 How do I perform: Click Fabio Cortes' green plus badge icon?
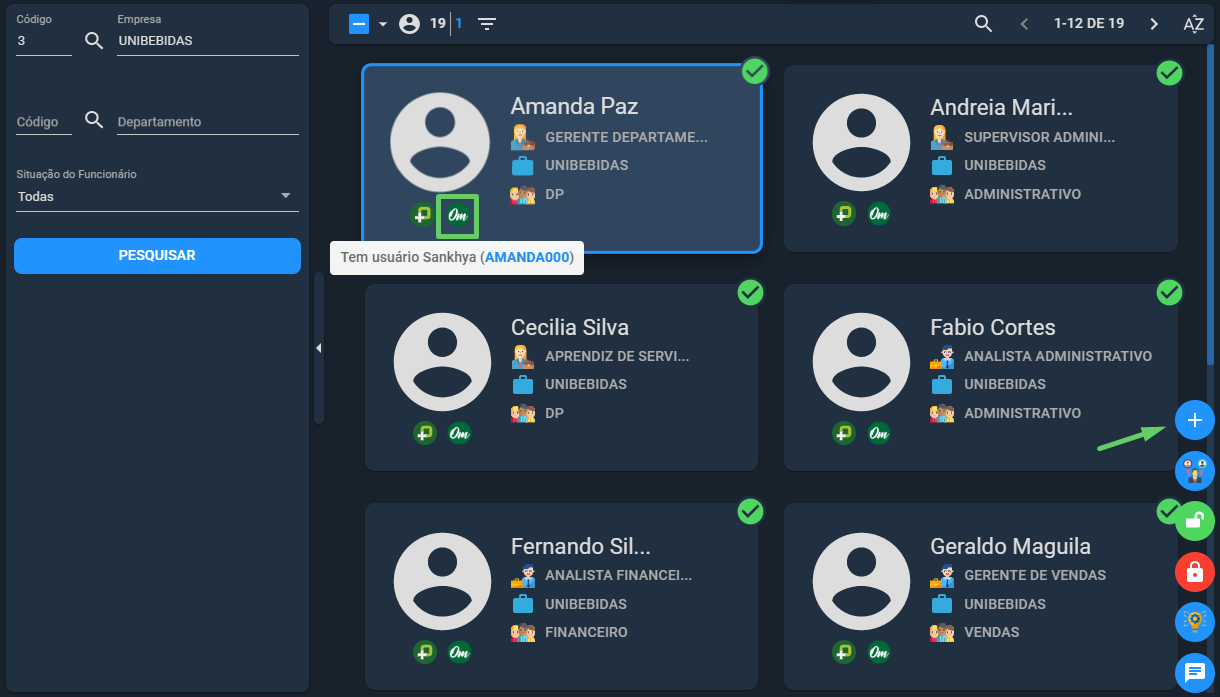coord(844,433)
